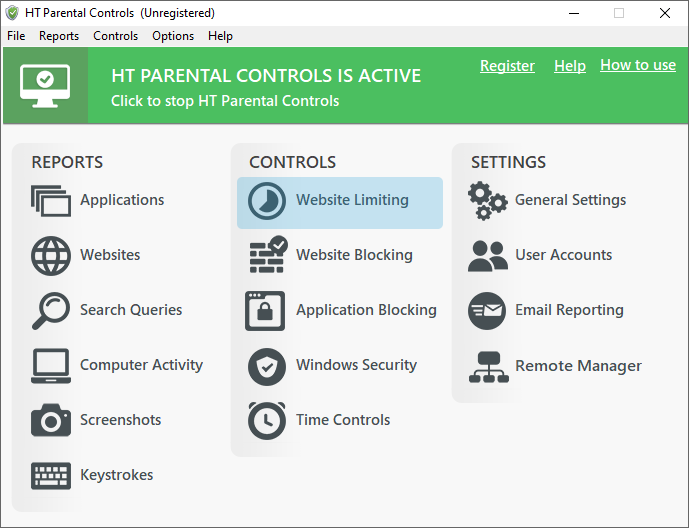This screenshot has height=528, width=689.
Task: Select the Website Limiting label
Action: [352, 200]
